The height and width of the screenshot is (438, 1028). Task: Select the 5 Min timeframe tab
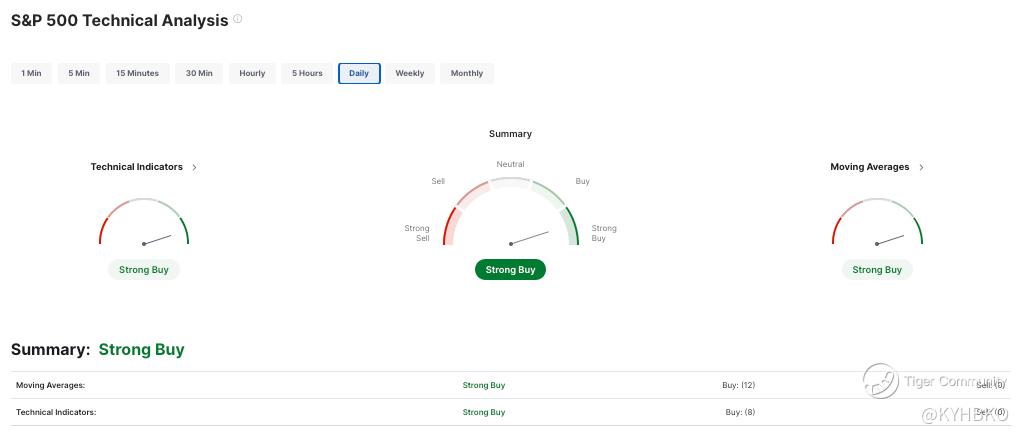coord(79,73)
